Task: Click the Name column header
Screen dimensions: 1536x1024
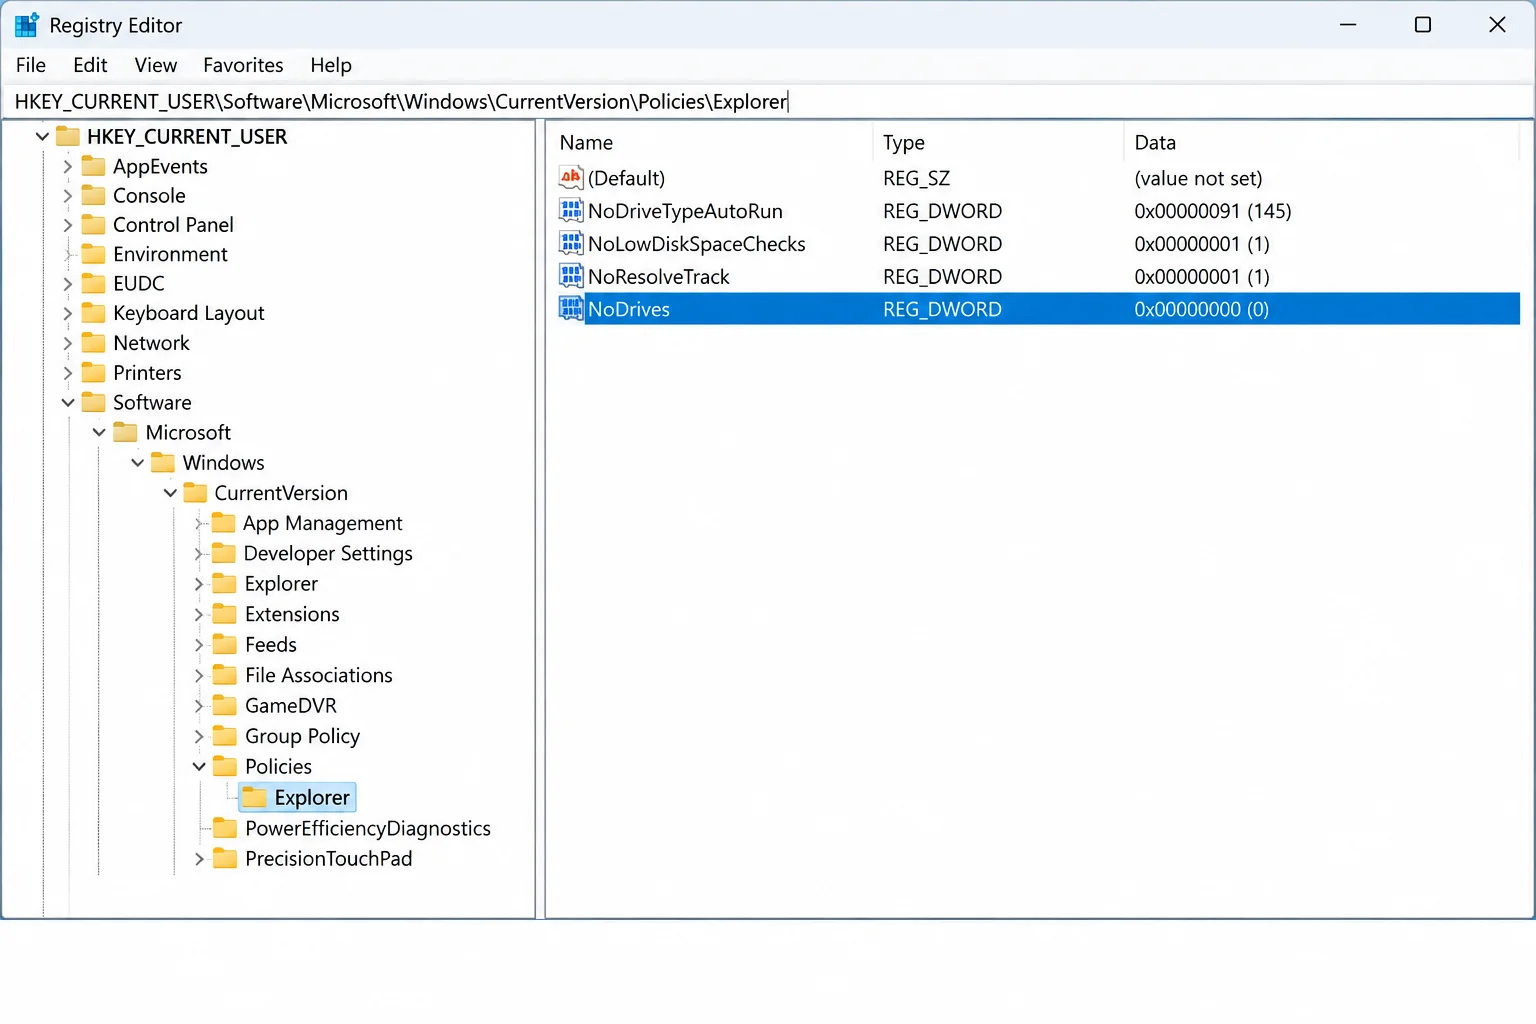Action: pyautogui.click(x=710, y=143)
